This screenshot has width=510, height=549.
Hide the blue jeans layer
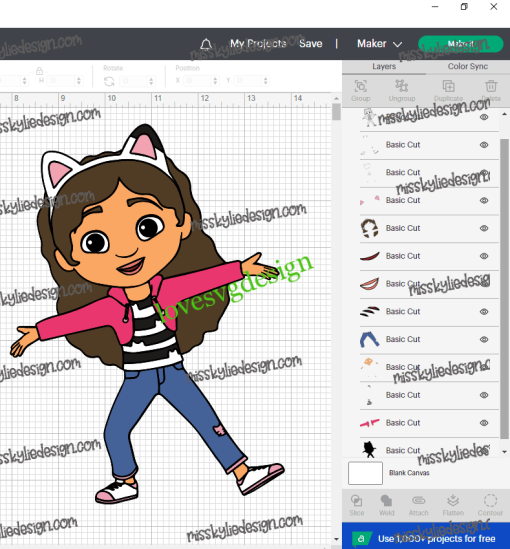coord(484,340)
